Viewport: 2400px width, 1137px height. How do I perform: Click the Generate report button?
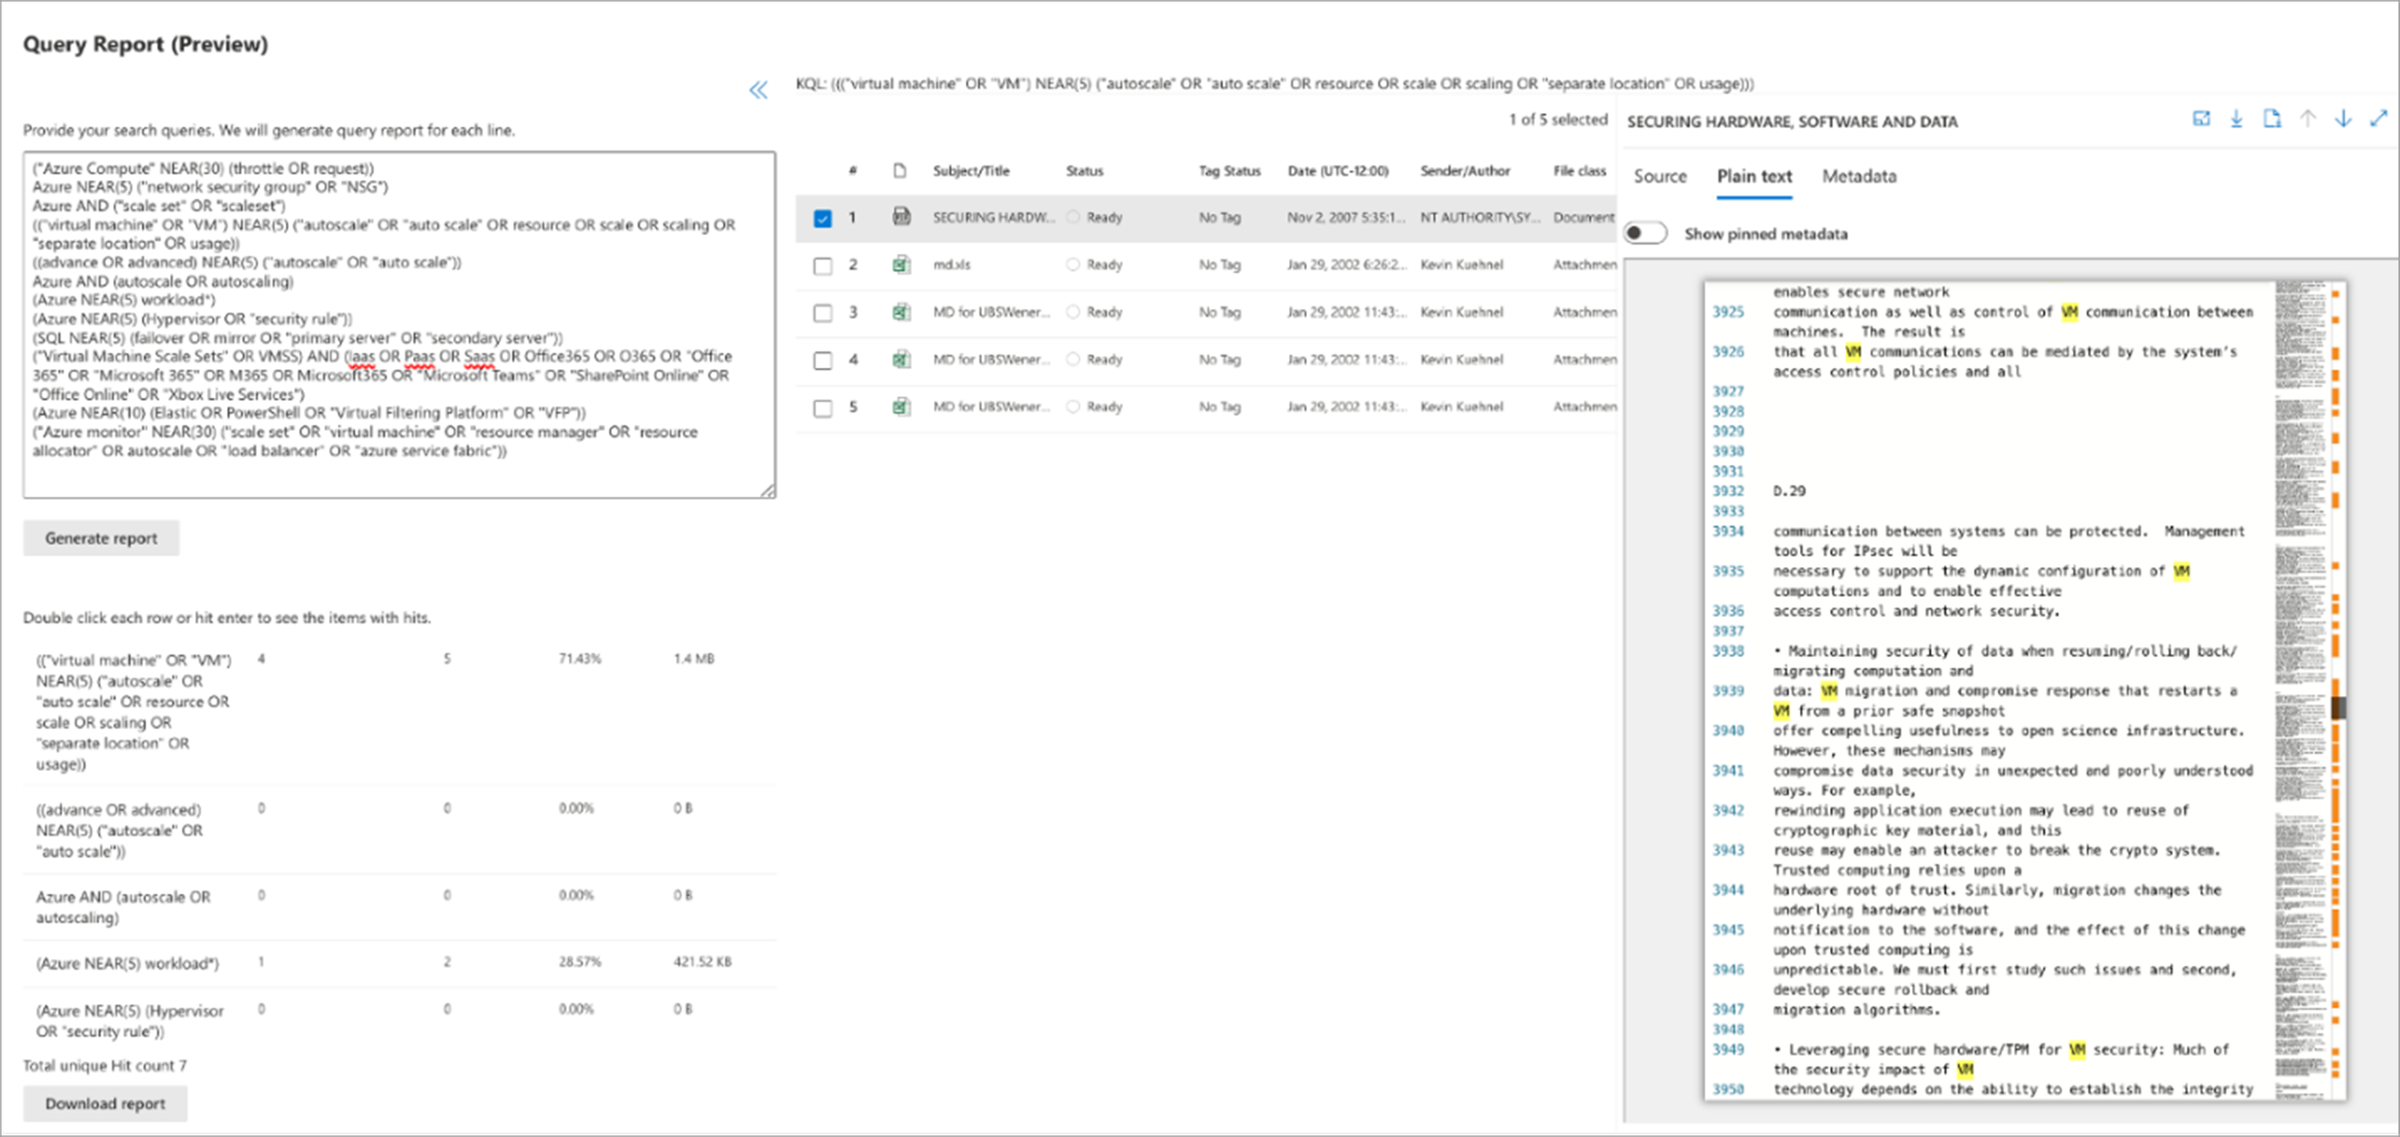point(101,538)
